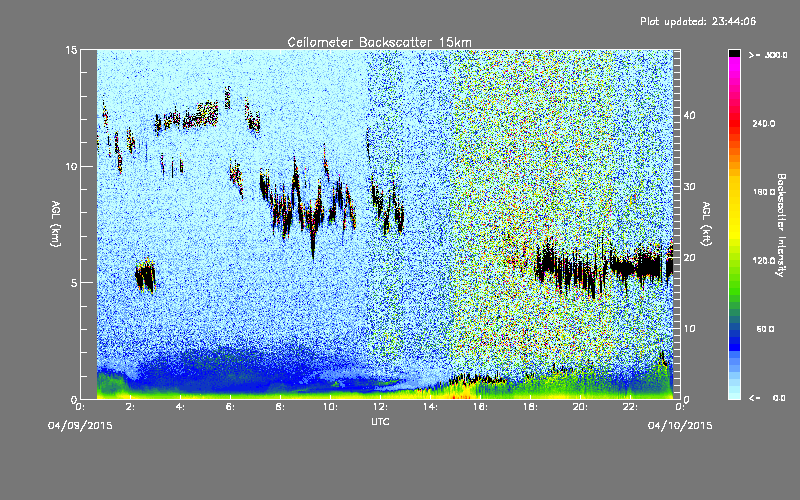Click the 180.0 colorbar tick label
This screenshot has height=500, width=800.
pos(764,192)
